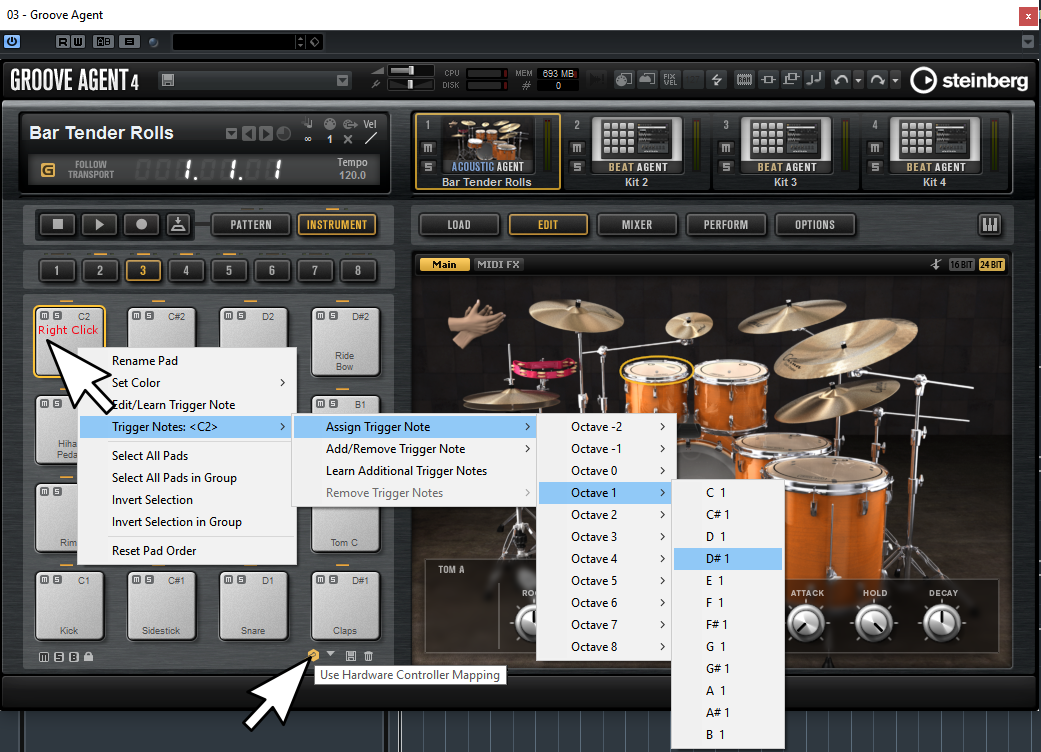Open the OPTIONS page tab
1041x752 pixels.
coord(815,225)
